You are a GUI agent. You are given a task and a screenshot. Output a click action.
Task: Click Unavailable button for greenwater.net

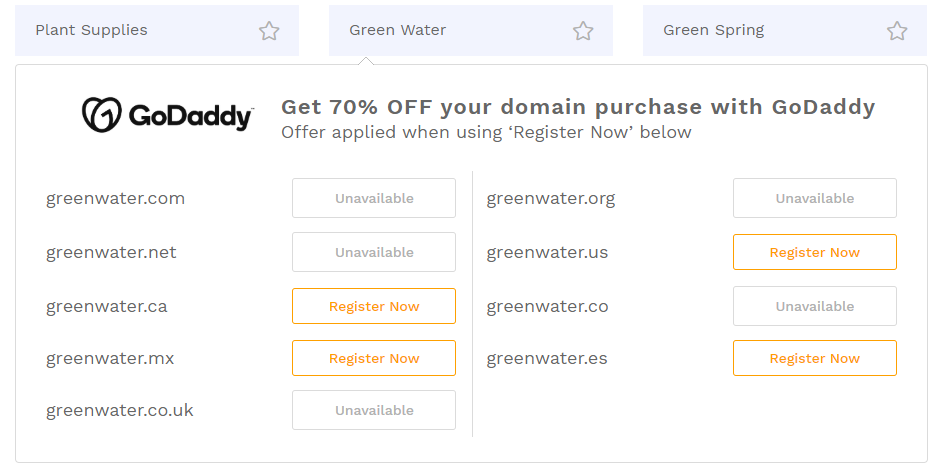tap(374, 252)
